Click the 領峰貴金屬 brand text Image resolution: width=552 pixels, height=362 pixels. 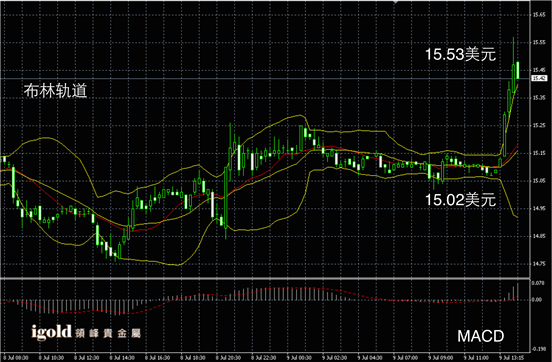(x=108, y=333)
